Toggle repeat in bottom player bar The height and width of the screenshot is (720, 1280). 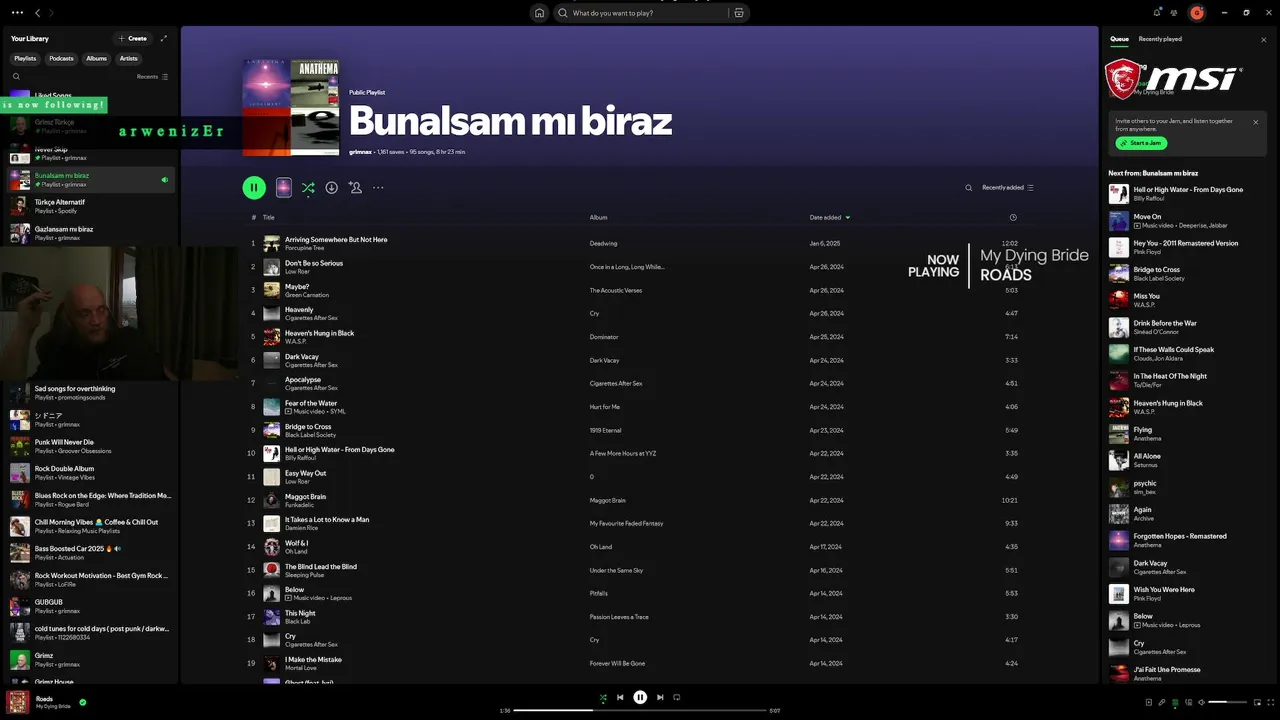click(677, 697)
